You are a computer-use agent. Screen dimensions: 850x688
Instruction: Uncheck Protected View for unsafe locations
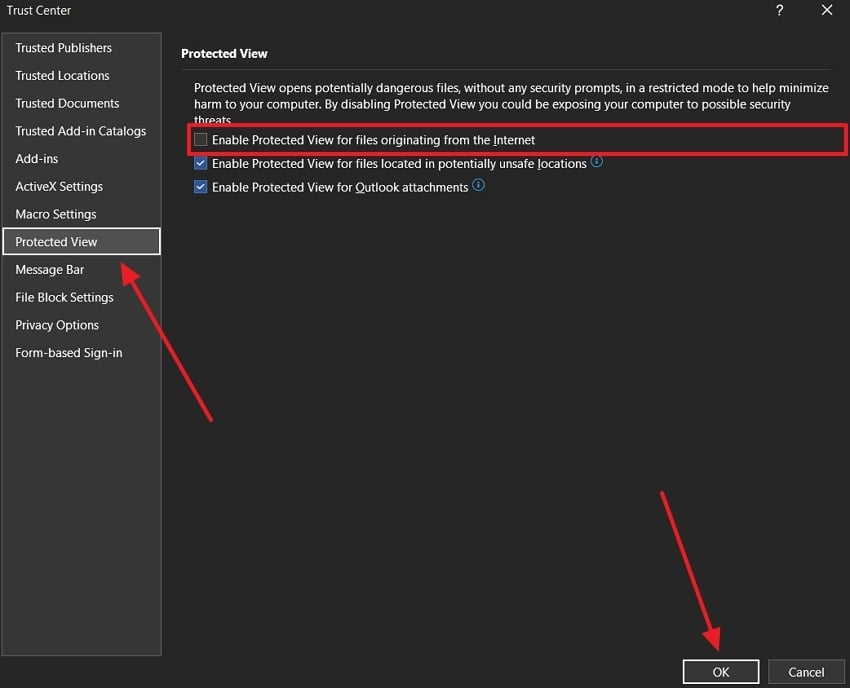(x=201, y=163)
